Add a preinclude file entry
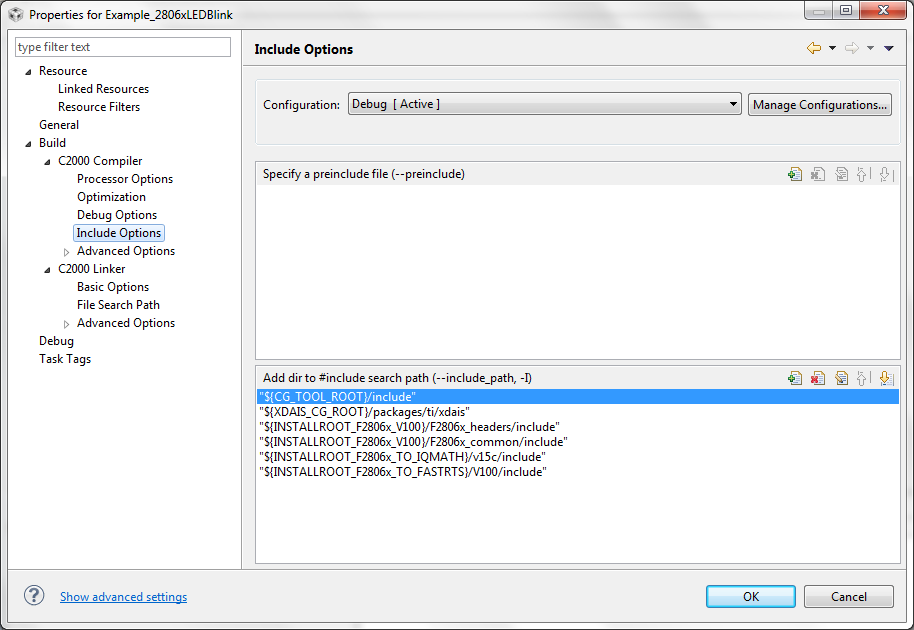The height and width of the screenshot is (630, 914). click(x=795, y=174)
